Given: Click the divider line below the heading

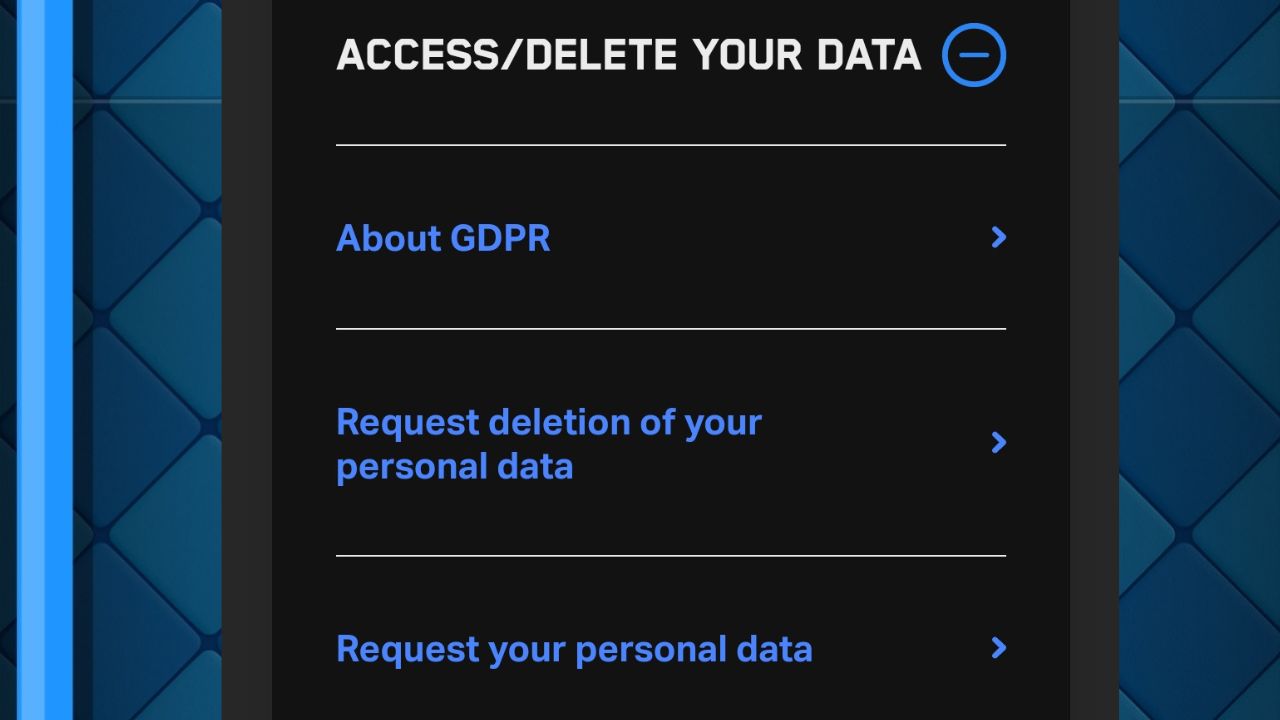Looking at the screenshot, I should pos(670,145).
